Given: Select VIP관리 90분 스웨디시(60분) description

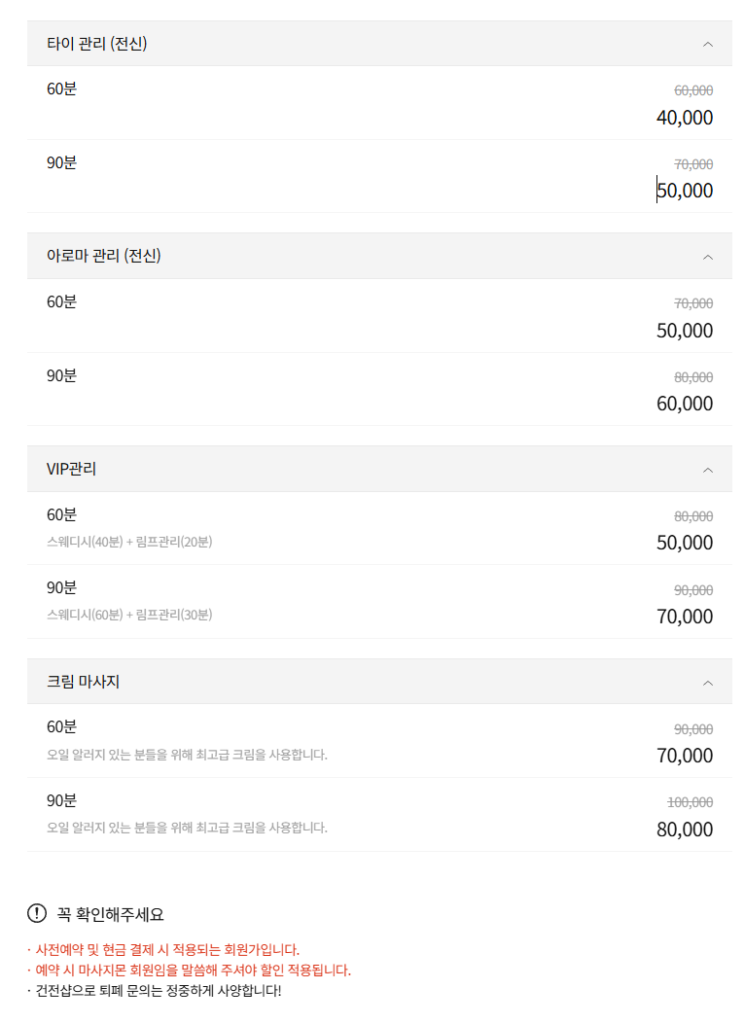Looking at the screenshot, I should pos(129,615).
